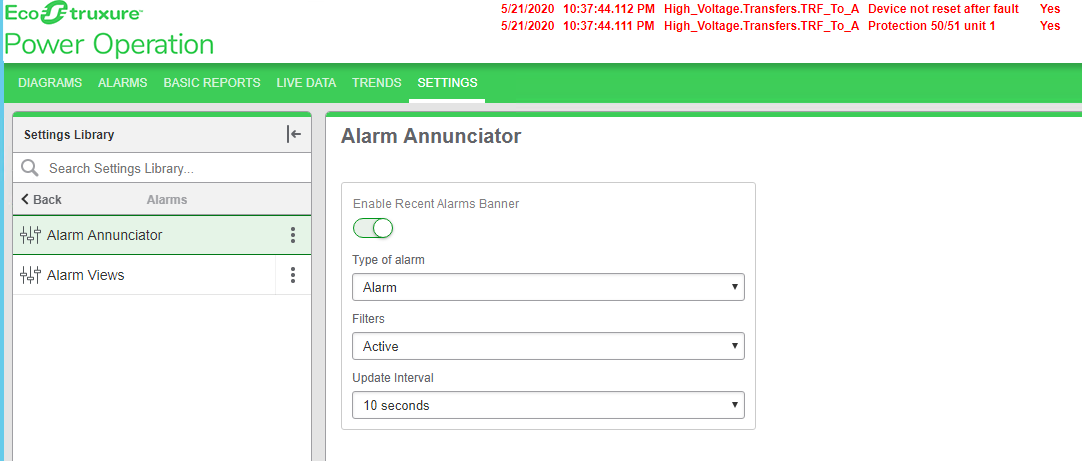Open the Type of alarm dropdown
Image resolution: width=1082 pixels, height=461 pixels.
coord(548,287)
